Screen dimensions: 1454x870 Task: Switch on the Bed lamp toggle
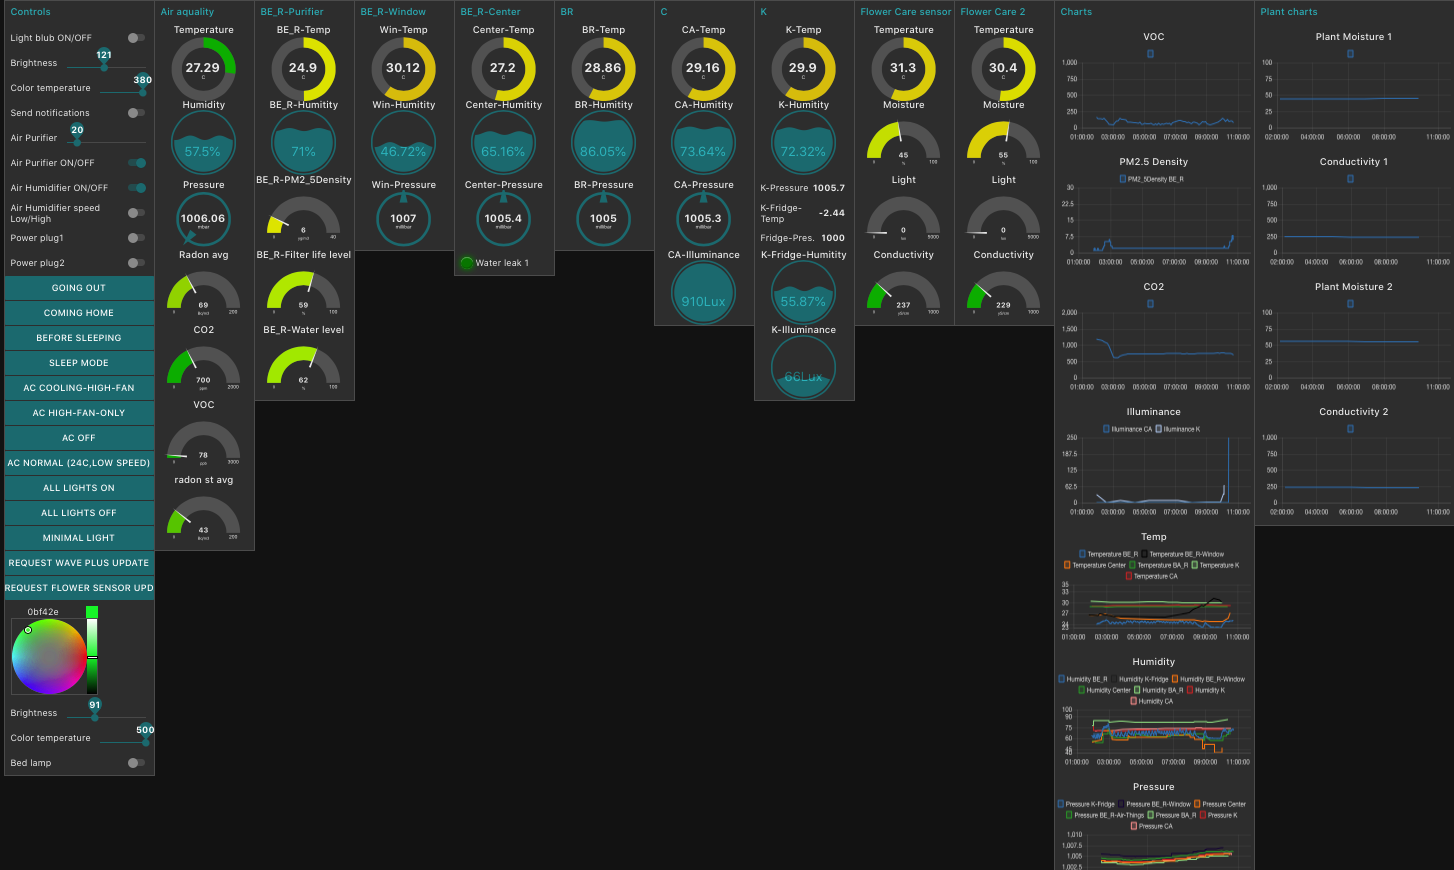[136, 763]
